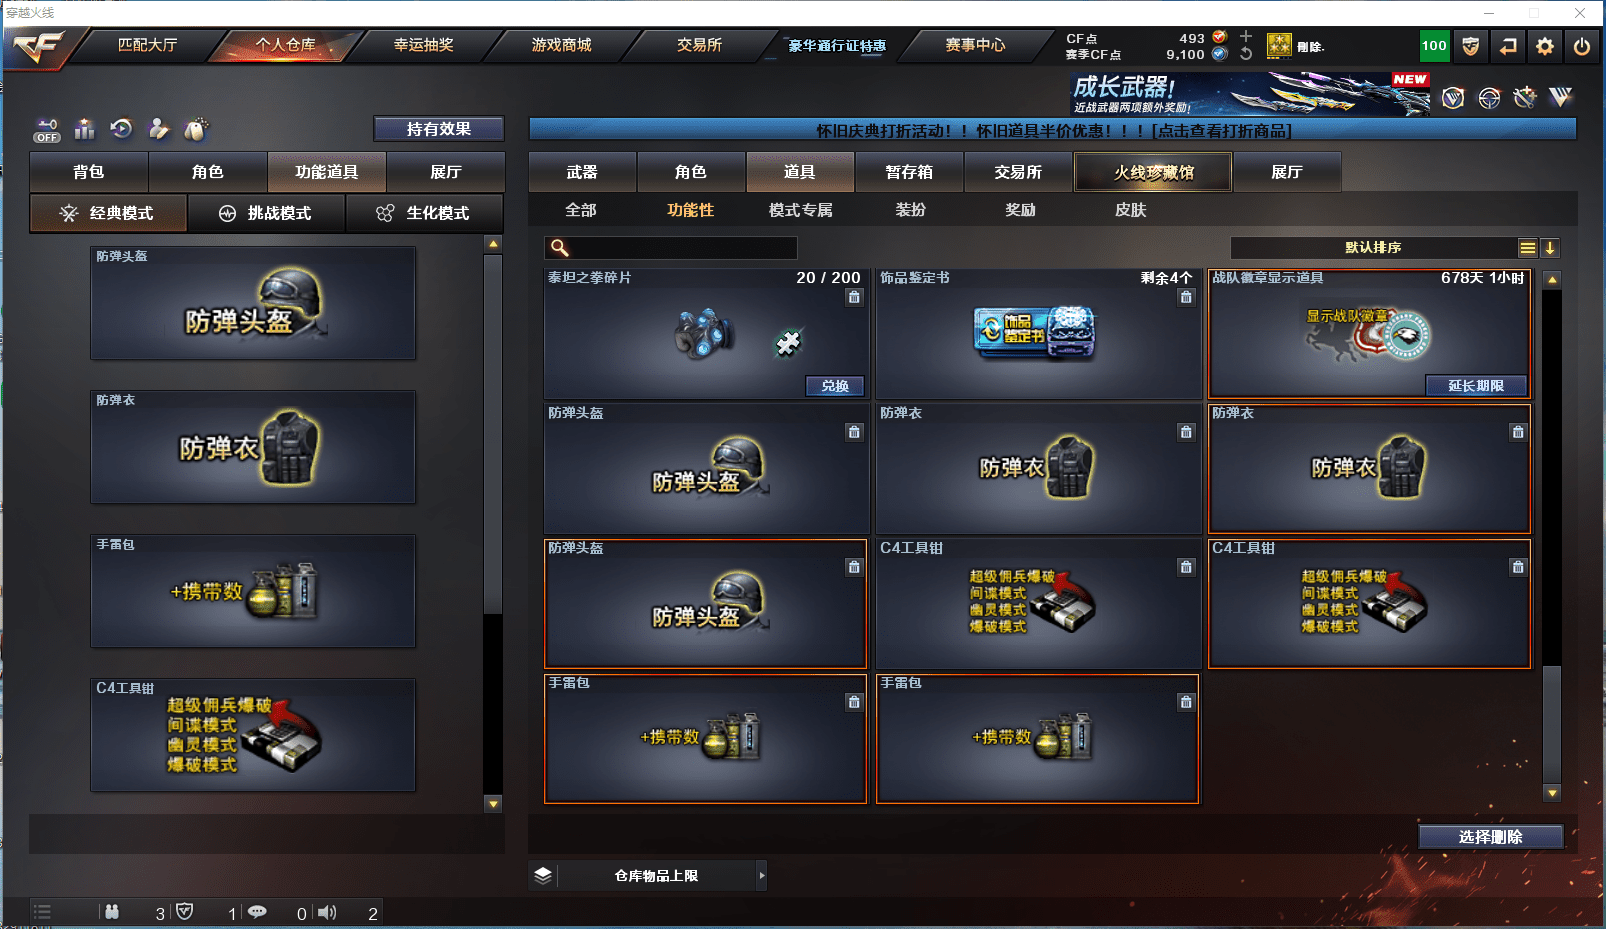Open the list menu icon in the status bar

[42, 912]
